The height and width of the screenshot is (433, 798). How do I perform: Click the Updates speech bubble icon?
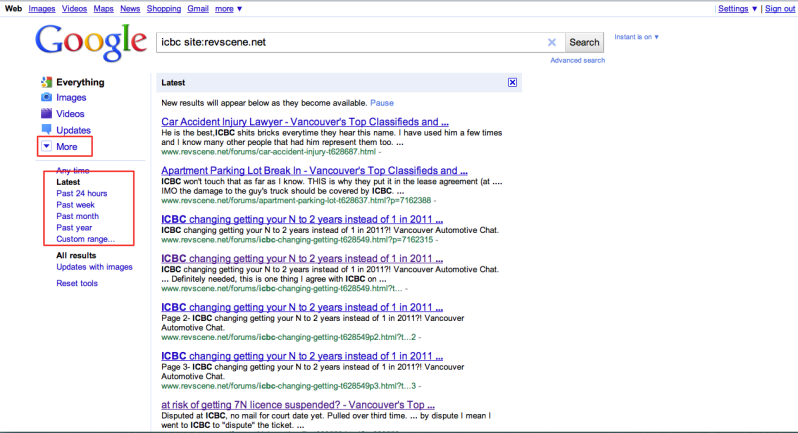(x=46, y=129)
